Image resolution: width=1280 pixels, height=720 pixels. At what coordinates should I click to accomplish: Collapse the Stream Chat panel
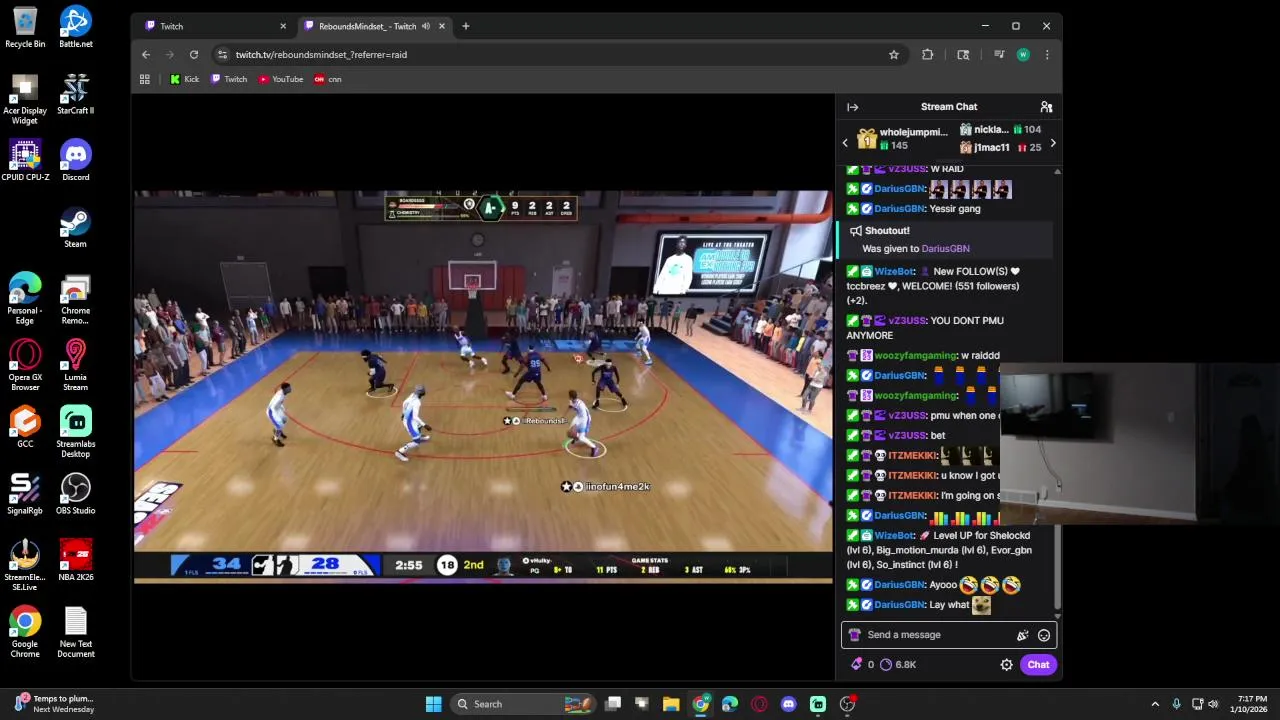pyautogui.click(x=852, y=107)
